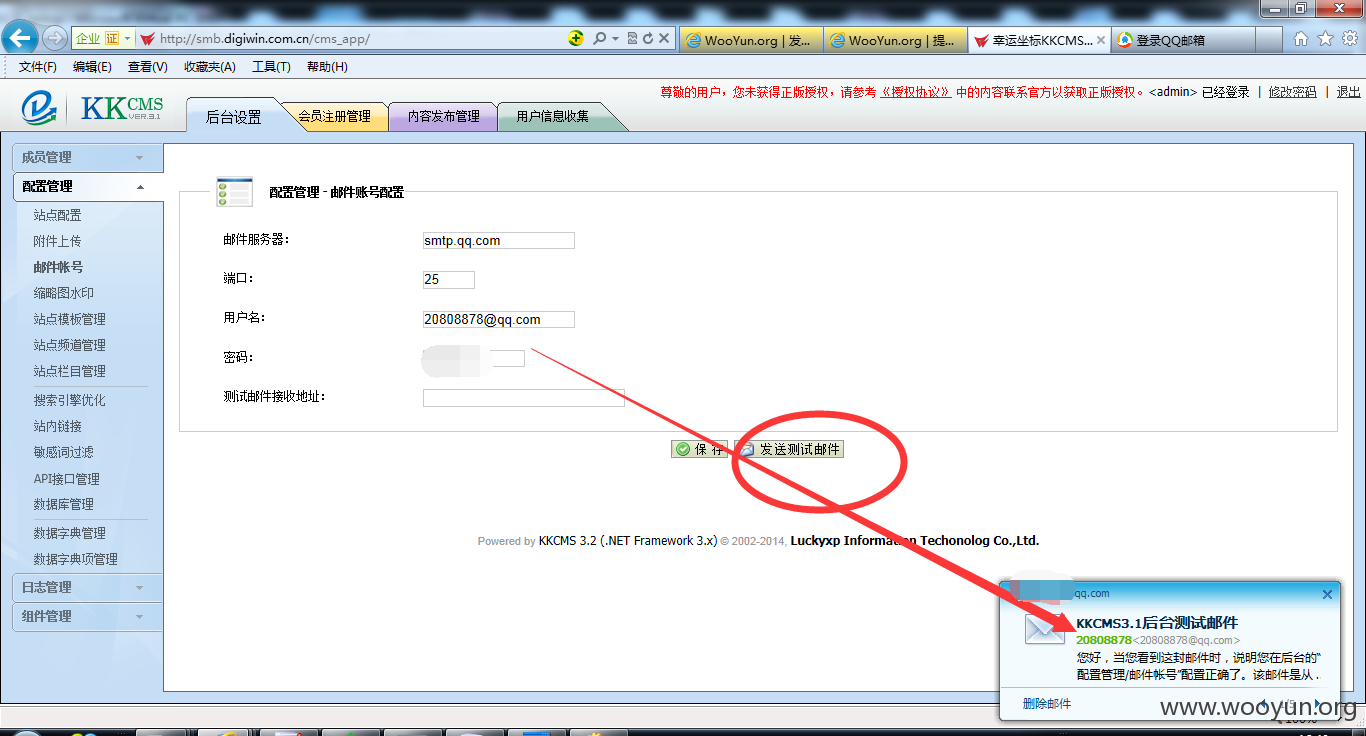
Task: Switch to the 会员注册管理 tab
Action: click(x=334, y=116)
